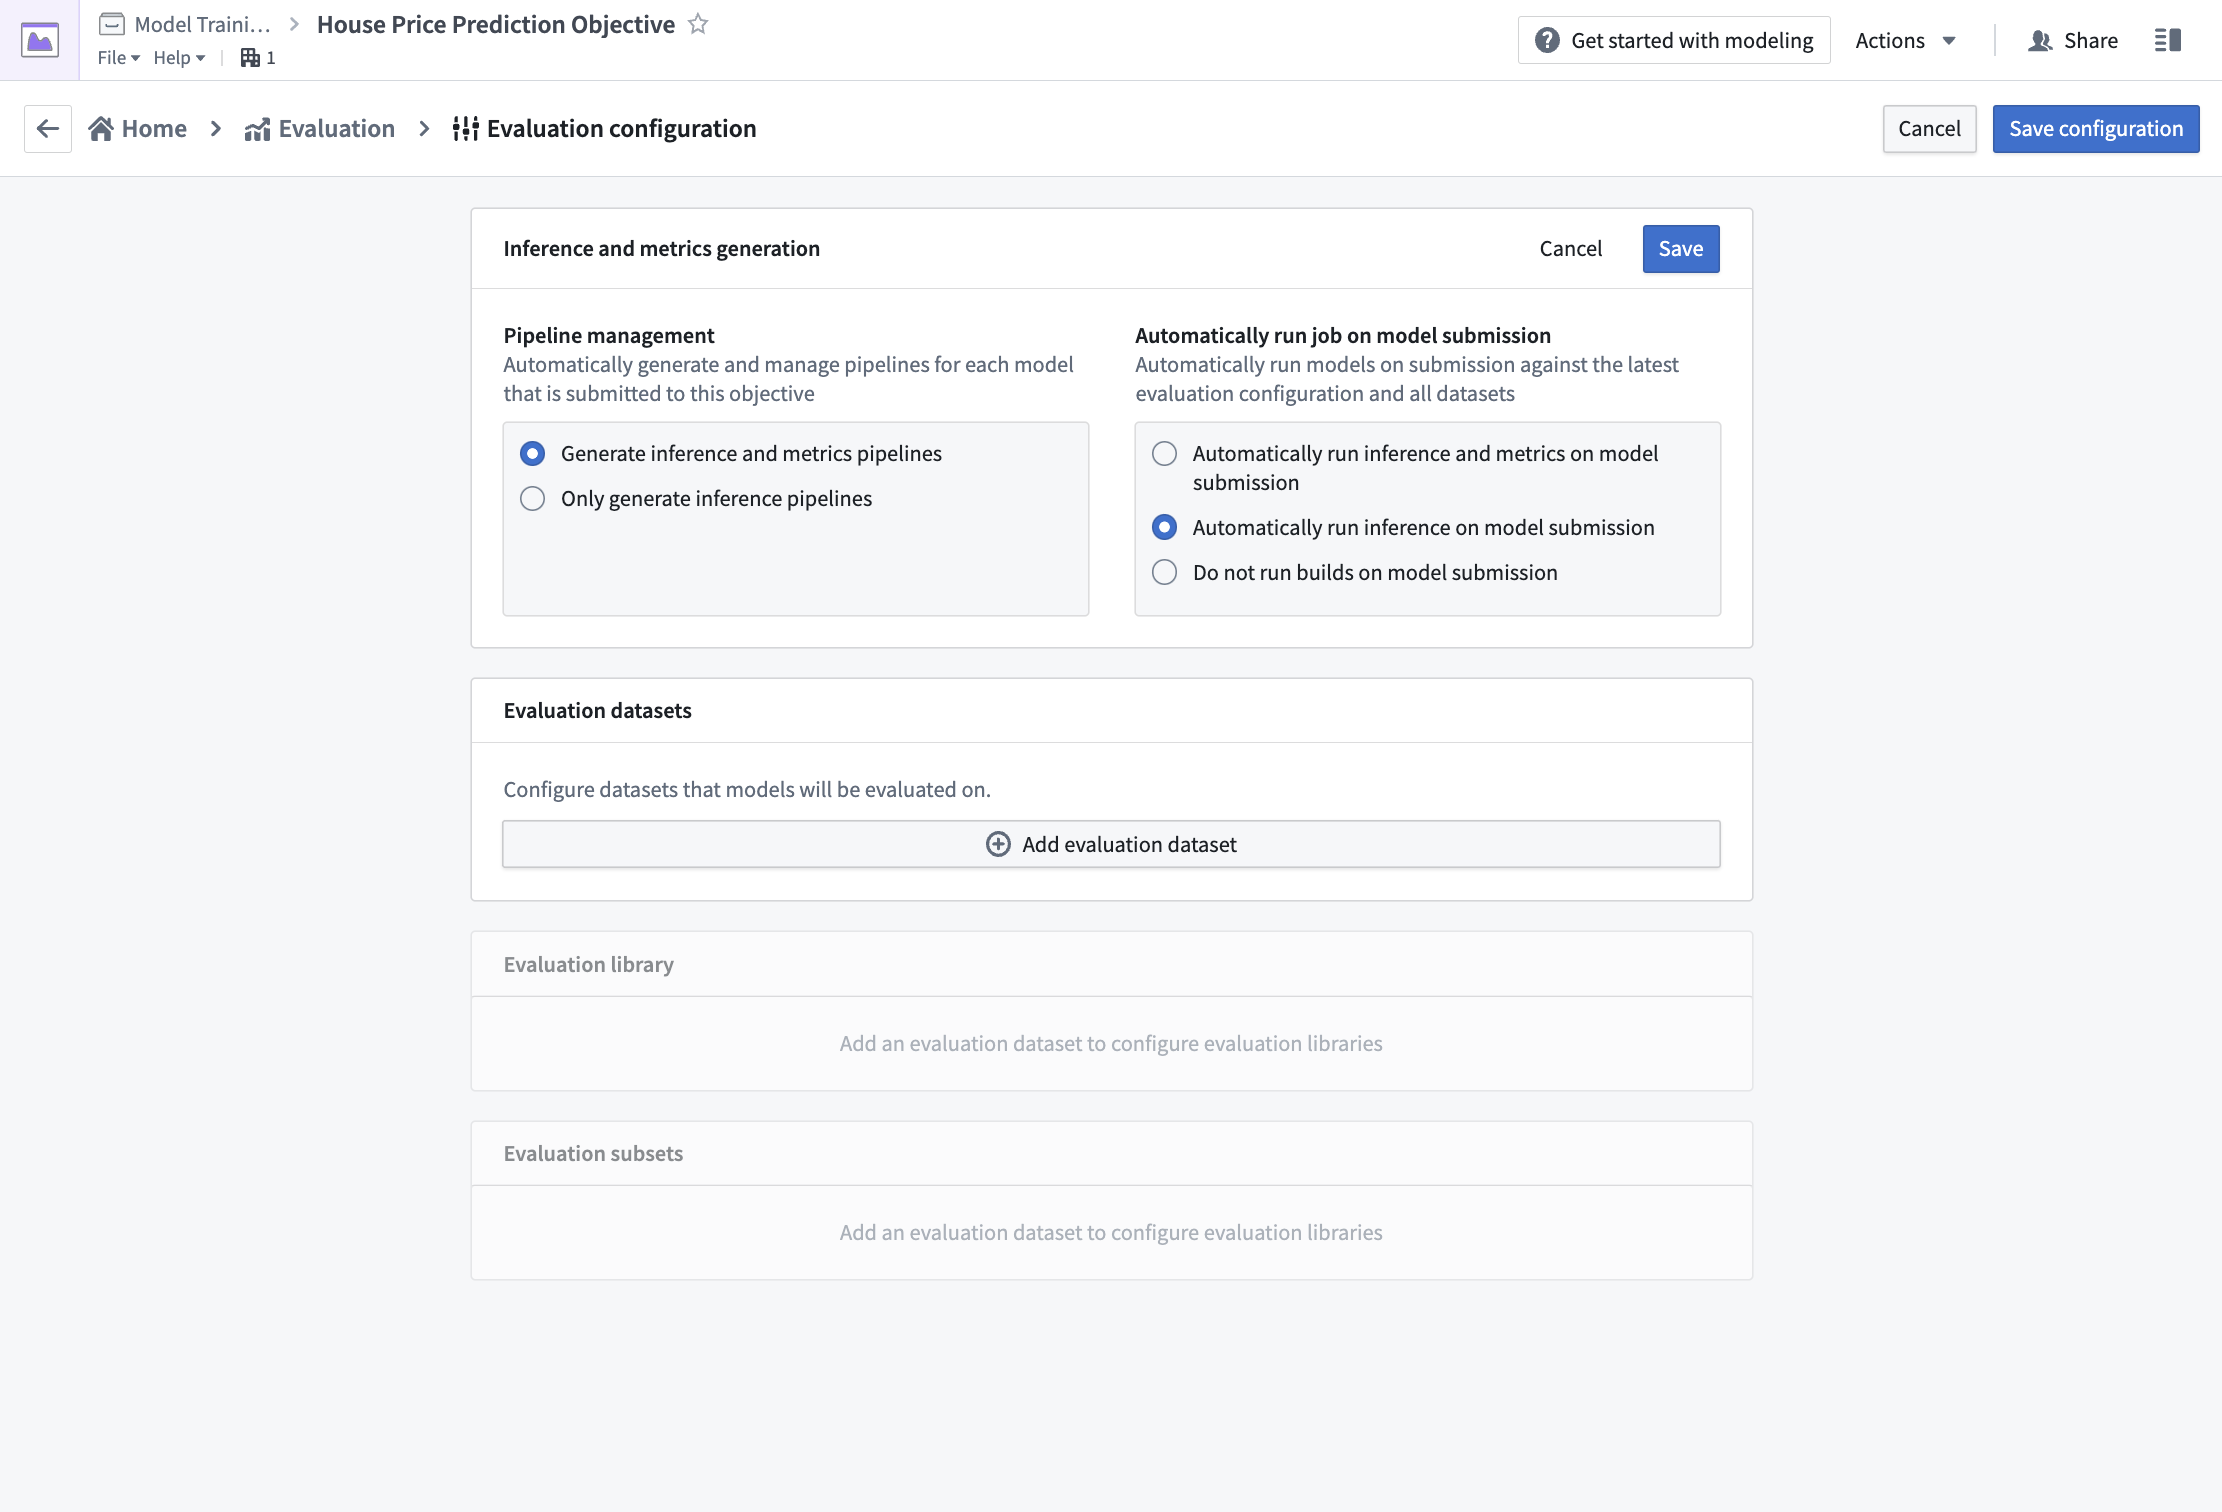The image size is (2222, 1512).
Task: Click the Evaluation datasets header
Action: click(597, 710)
